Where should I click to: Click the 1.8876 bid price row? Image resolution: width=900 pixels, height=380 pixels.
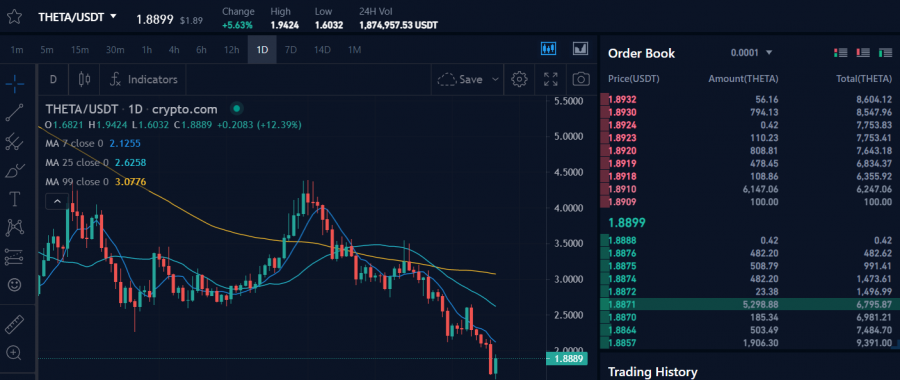pos(750,253)
